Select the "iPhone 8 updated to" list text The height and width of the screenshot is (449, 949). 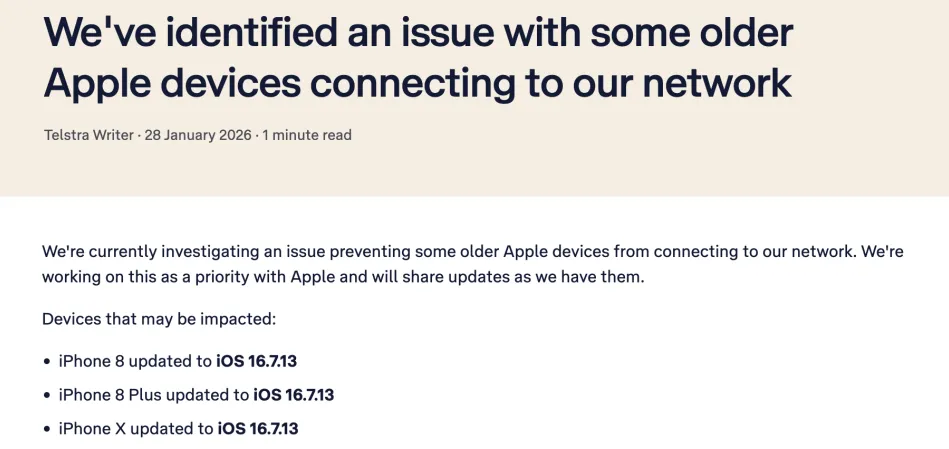135,361
